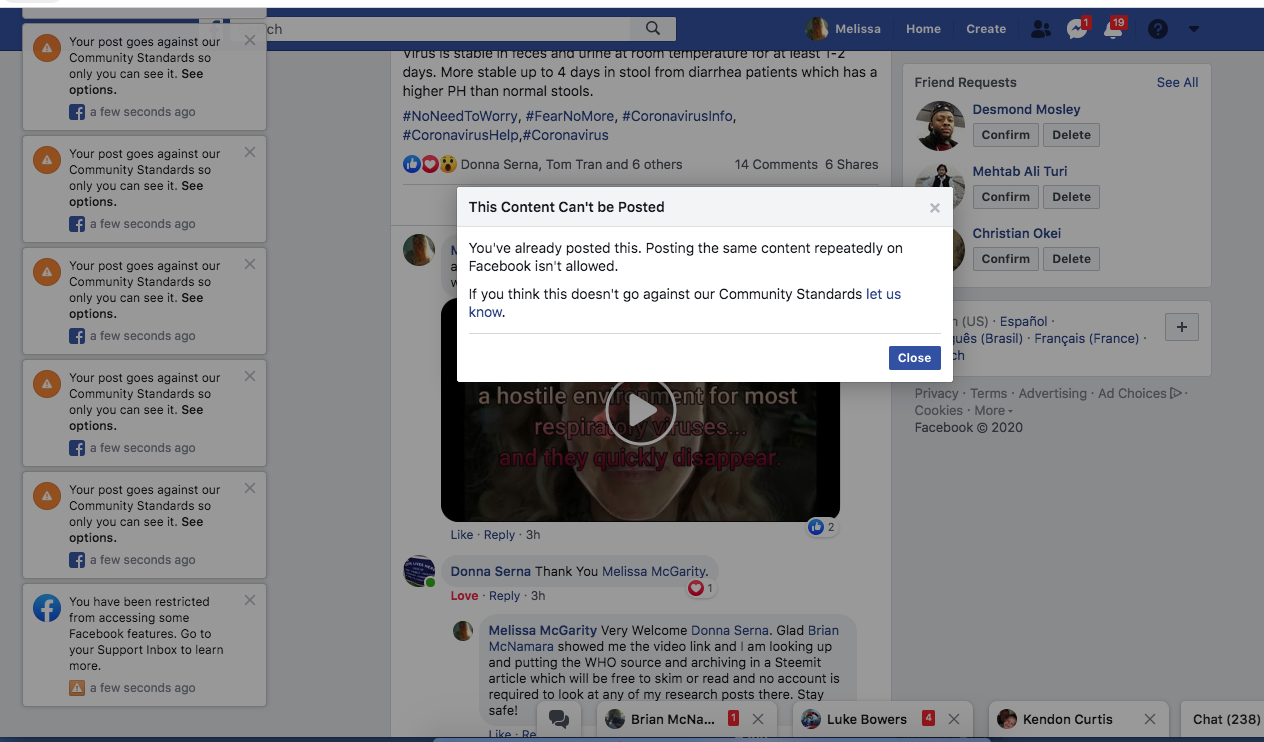
Task: Click the thumbs-up reaction icon on the post
Action: point(412,164)
